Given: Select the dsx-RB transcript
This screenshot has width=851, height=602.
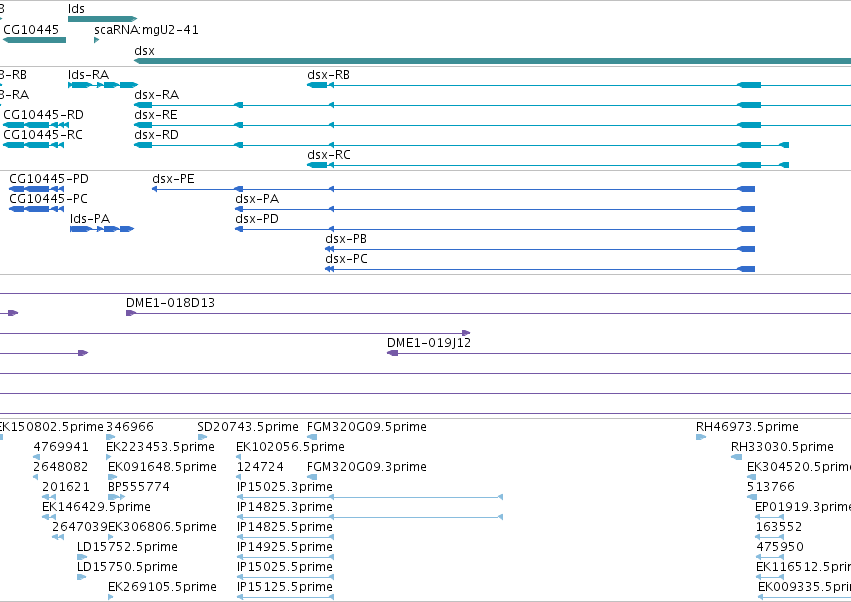Looking at the screenshot, I should [x=579, y=85].
